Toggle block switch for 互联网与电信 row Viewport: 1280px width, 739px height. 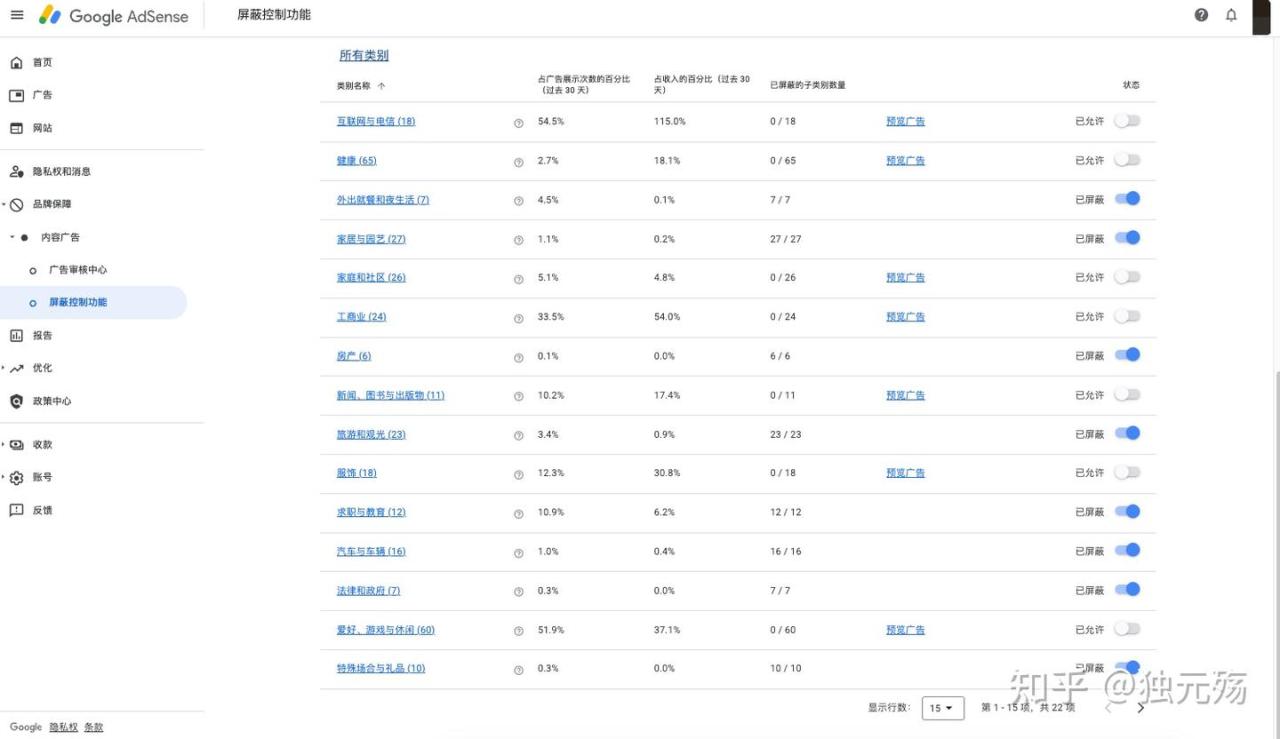click(x=1127, y=121)
